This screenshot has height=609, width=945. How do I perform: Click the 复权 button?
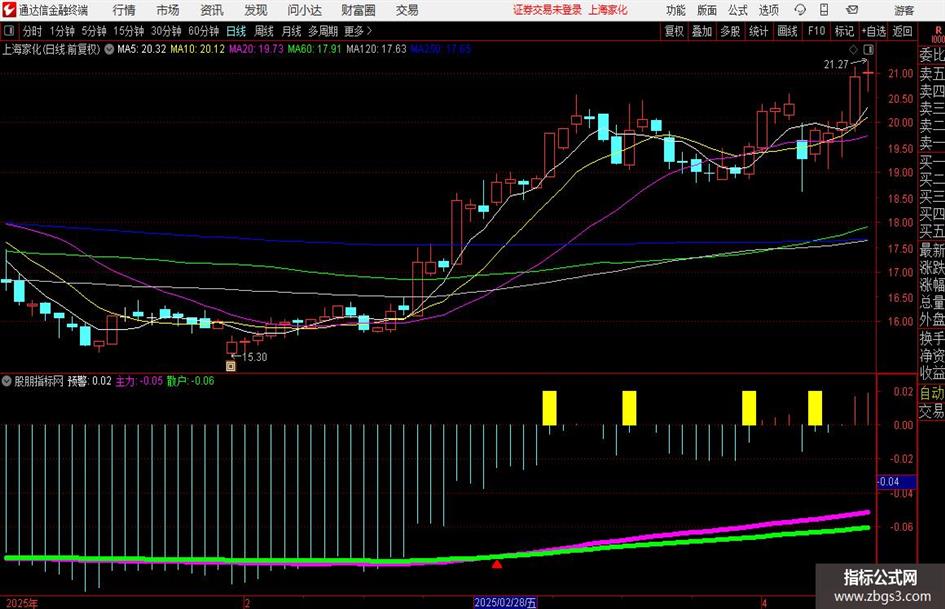click(674, 31)
